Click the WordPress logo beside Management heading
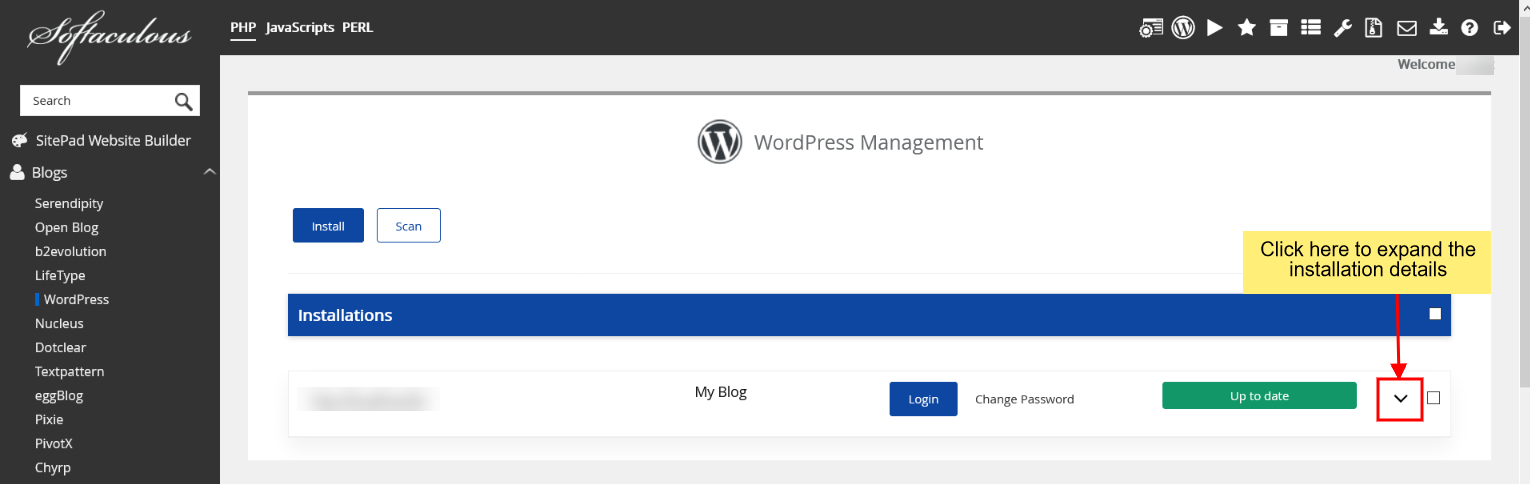The image size is (1530, 484). [x=720, y=142]
